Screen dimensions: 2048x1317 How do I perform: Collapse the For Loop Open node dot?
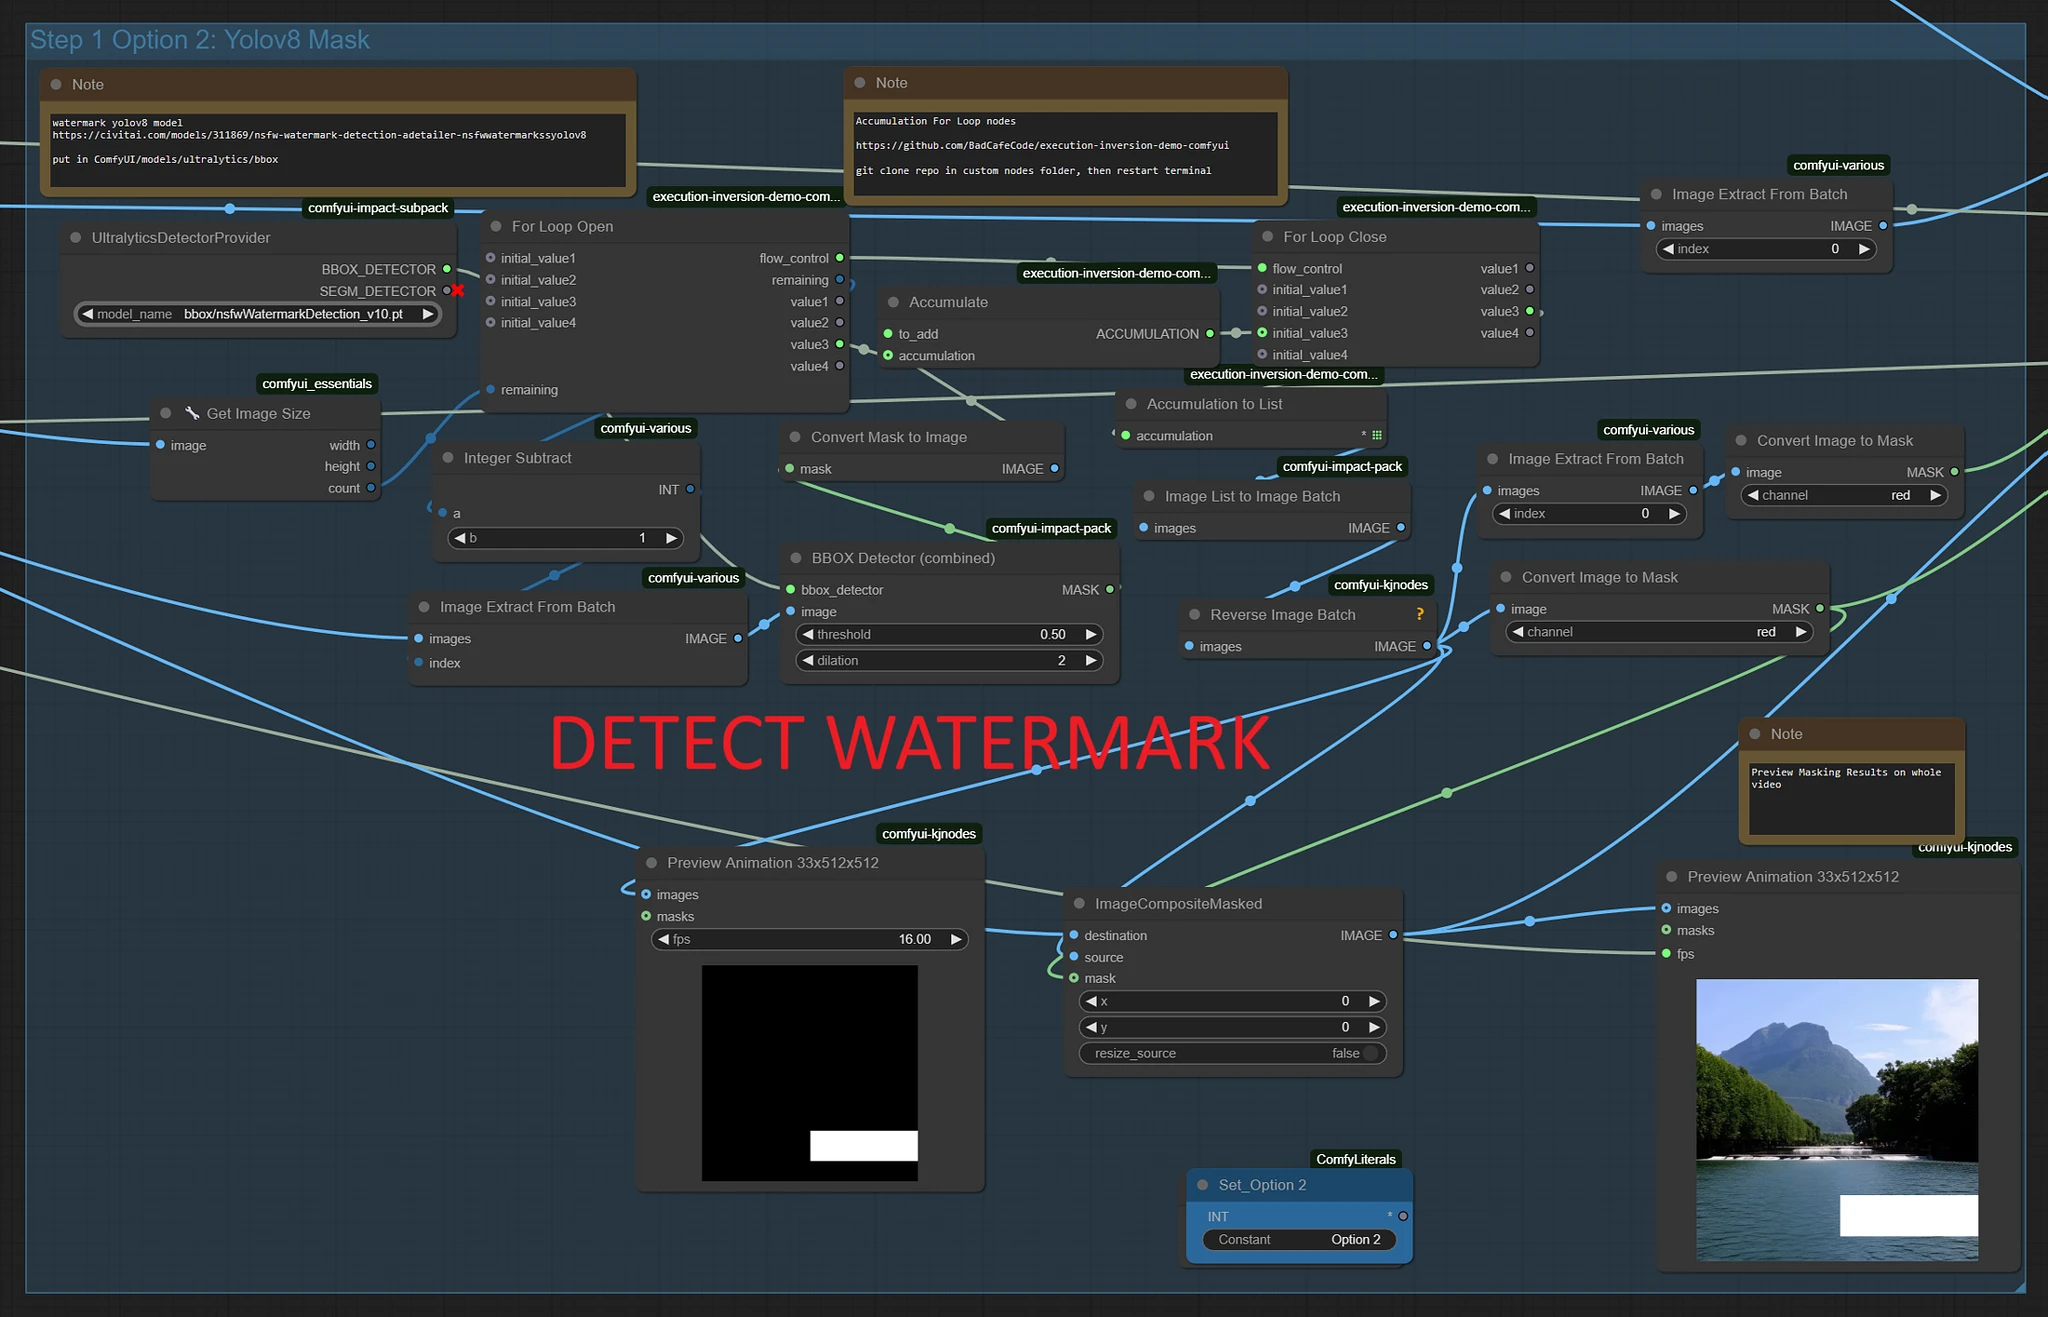pos(496,227)
